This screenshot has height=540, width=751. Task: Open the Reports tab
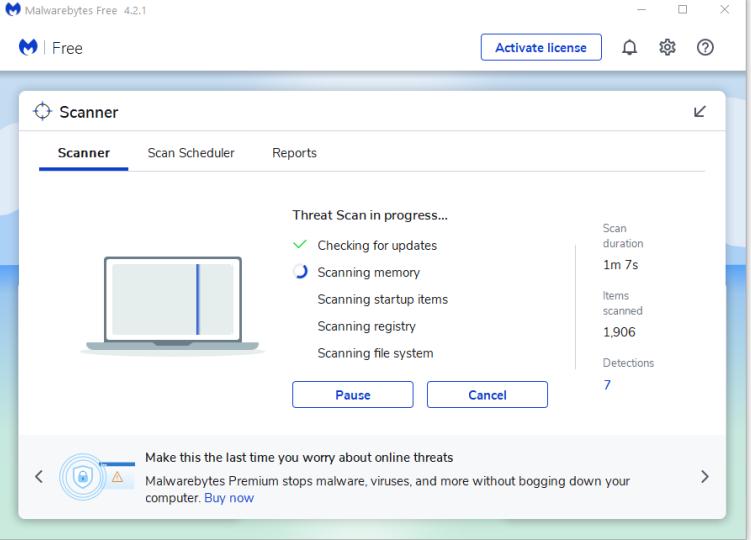click(294, 153)
